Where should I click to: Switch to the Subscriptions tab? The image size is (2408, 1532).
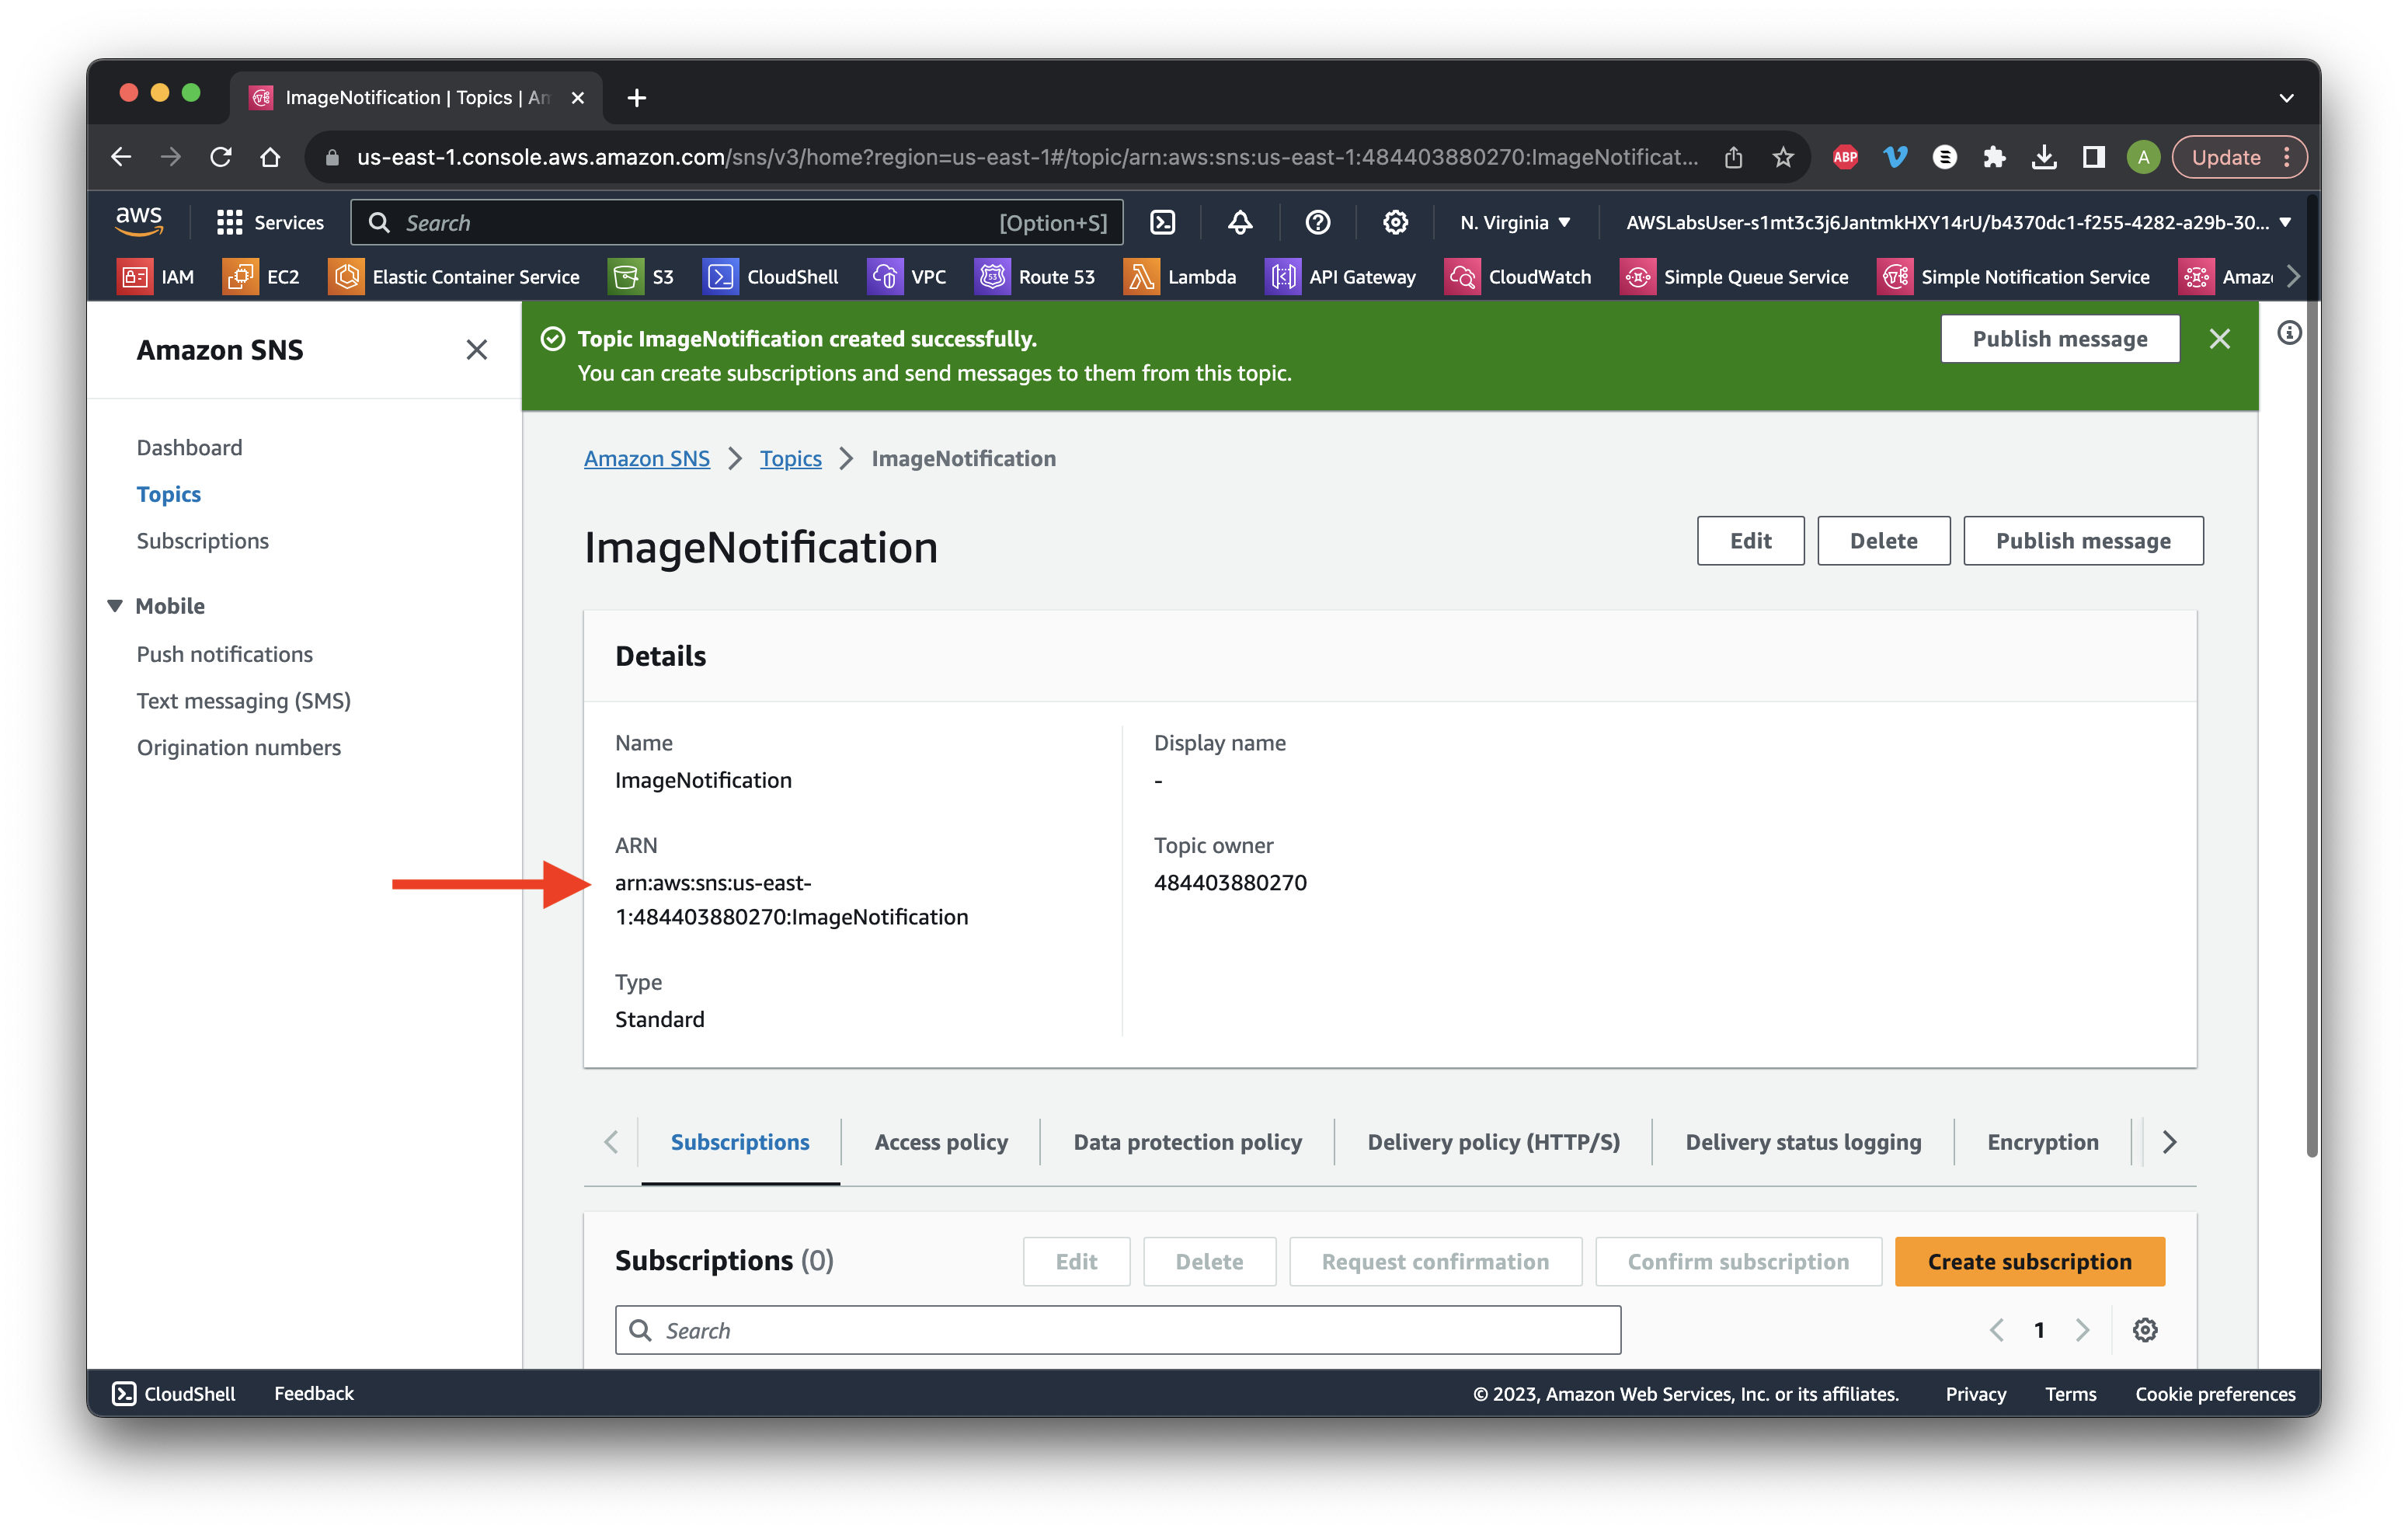pyautogui.click(x=740, y=1142)
